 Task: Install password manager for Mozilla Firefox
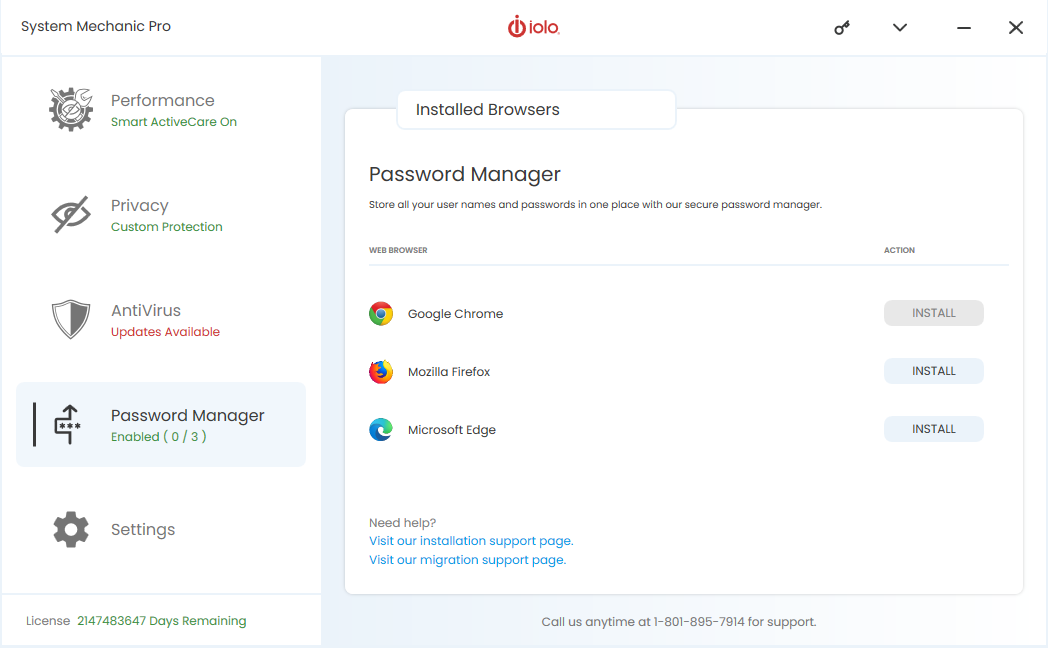coord(933,371)
